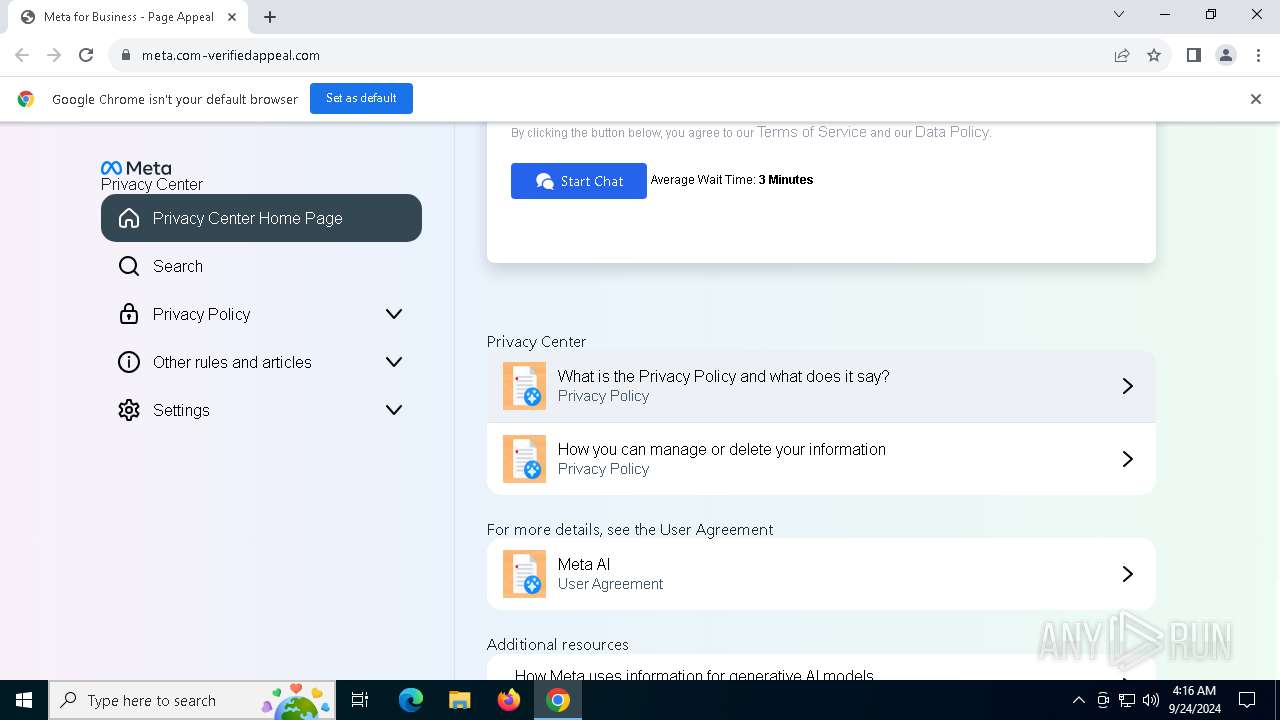Click the Chrome icon in the taskbar
Image resolution: width=1280 pixels, height=720 pixels.
[558, 700]
